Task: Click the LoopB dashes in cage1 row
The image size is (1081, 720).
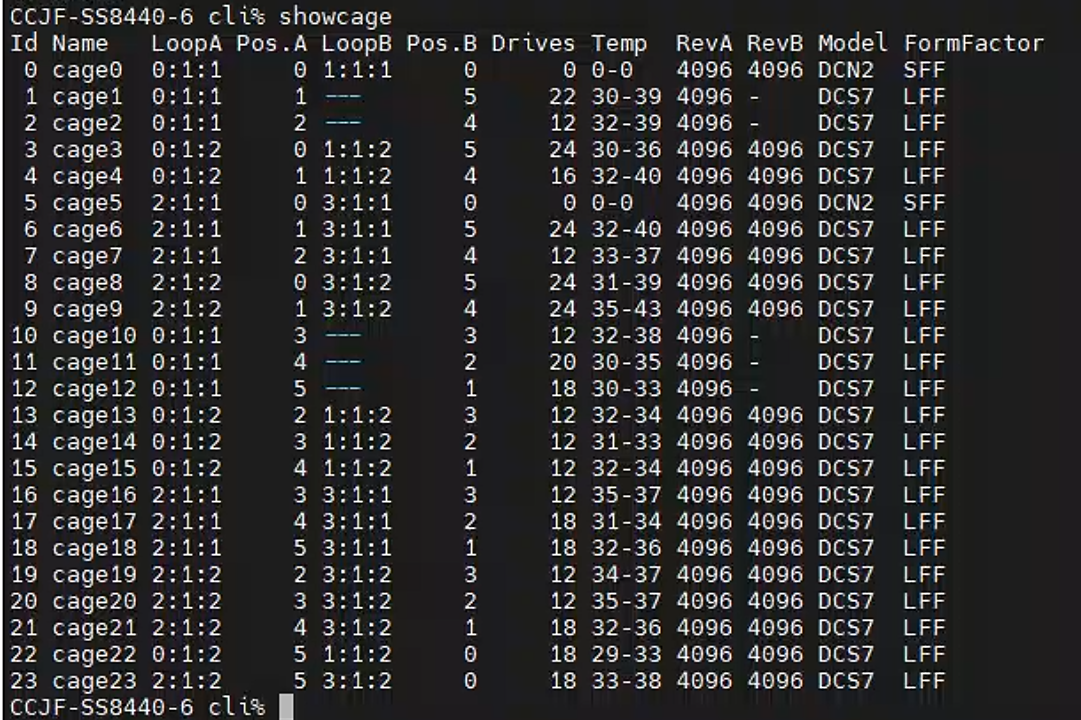Action: pyautogui.click(x=343, y=97)
